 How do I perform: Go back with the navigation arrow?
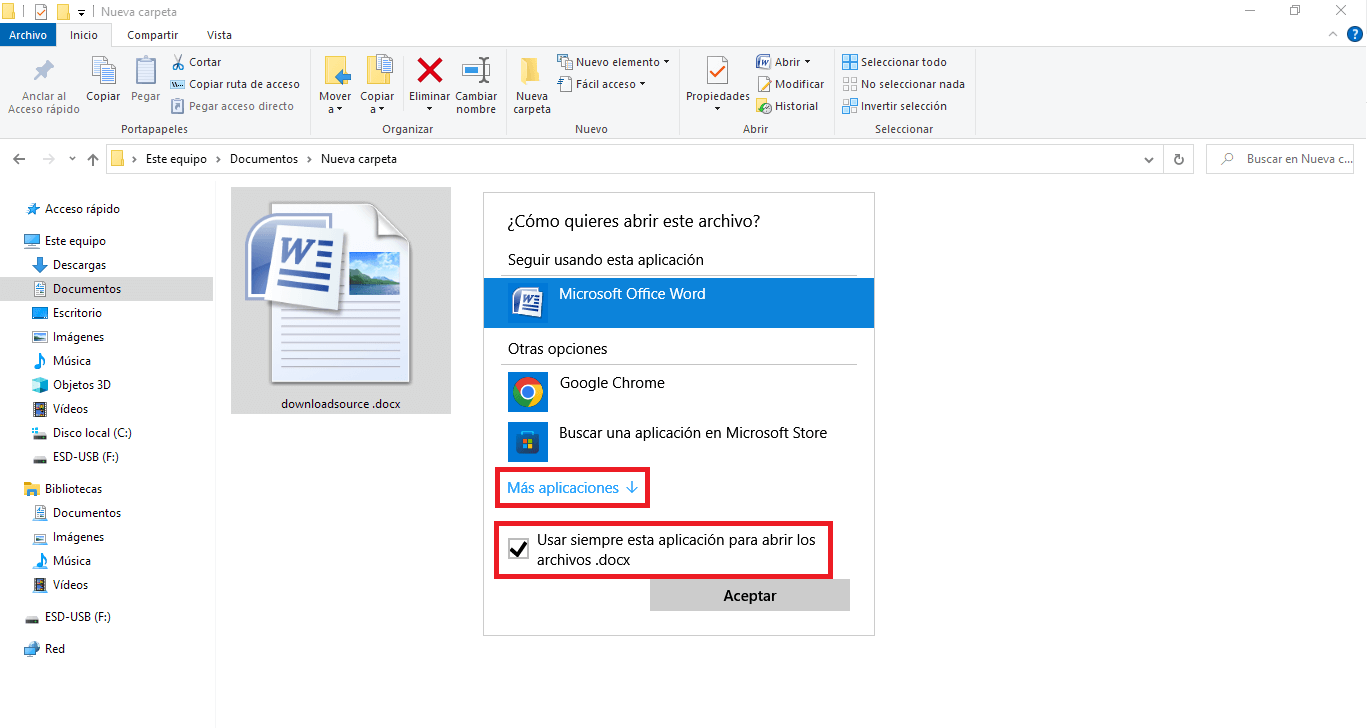pyautogui.click(x=20, y=159)
